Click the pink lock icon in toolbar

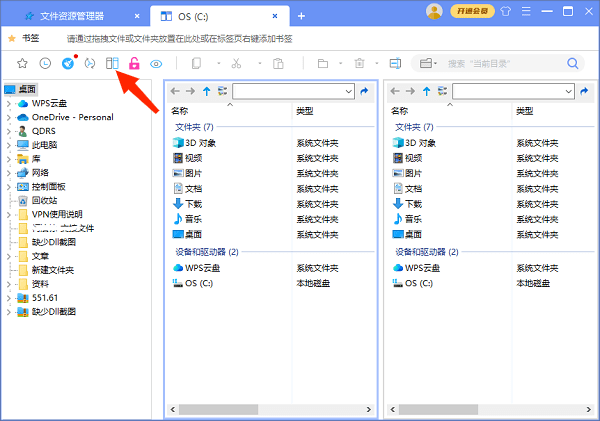pyautogui.click(x=134, y=63)
